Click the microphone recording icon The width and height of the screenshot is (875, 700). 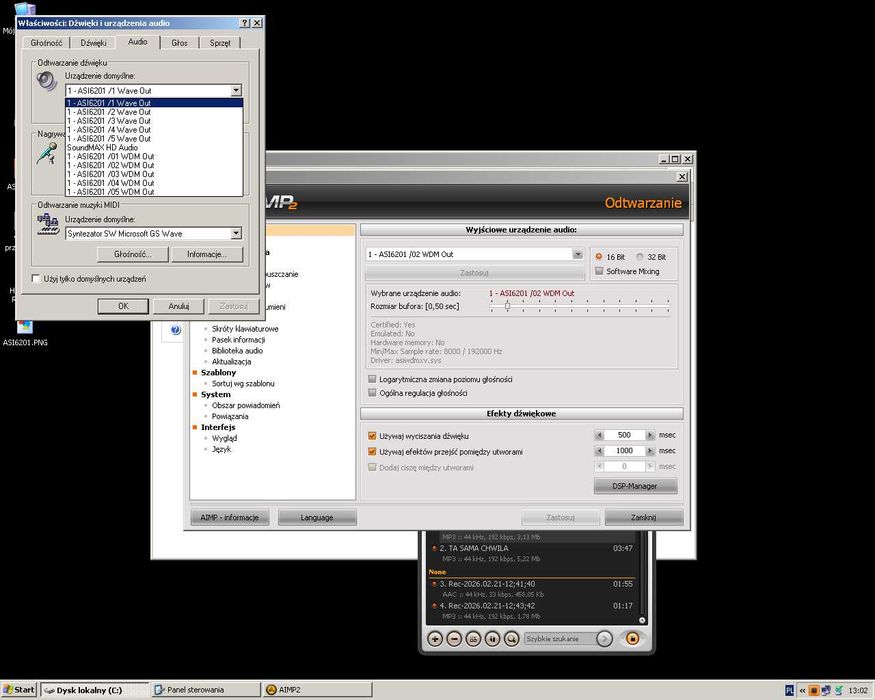47,153
